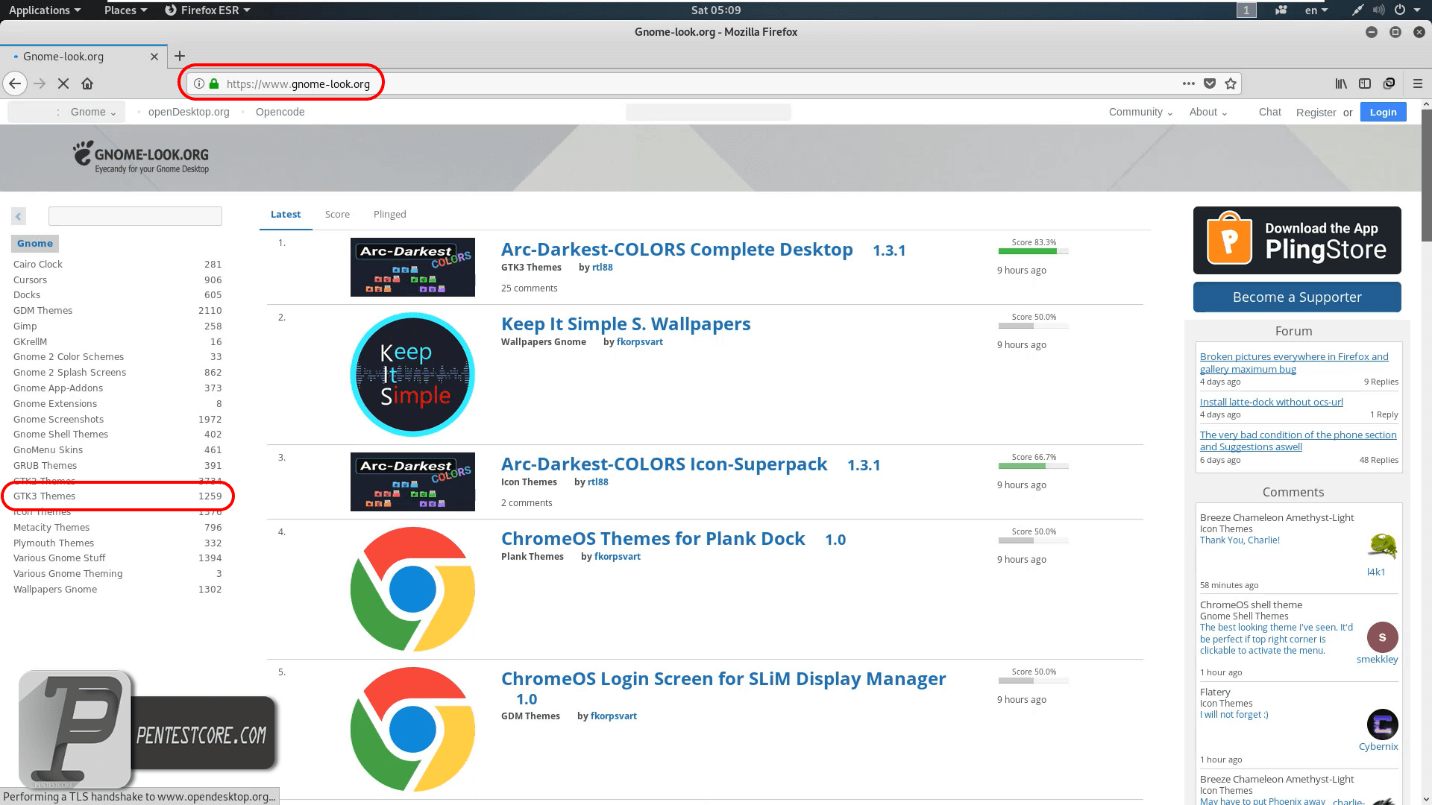
Task: Open the Applications menu
Action: pyautogui.click(x=45, y=10)
